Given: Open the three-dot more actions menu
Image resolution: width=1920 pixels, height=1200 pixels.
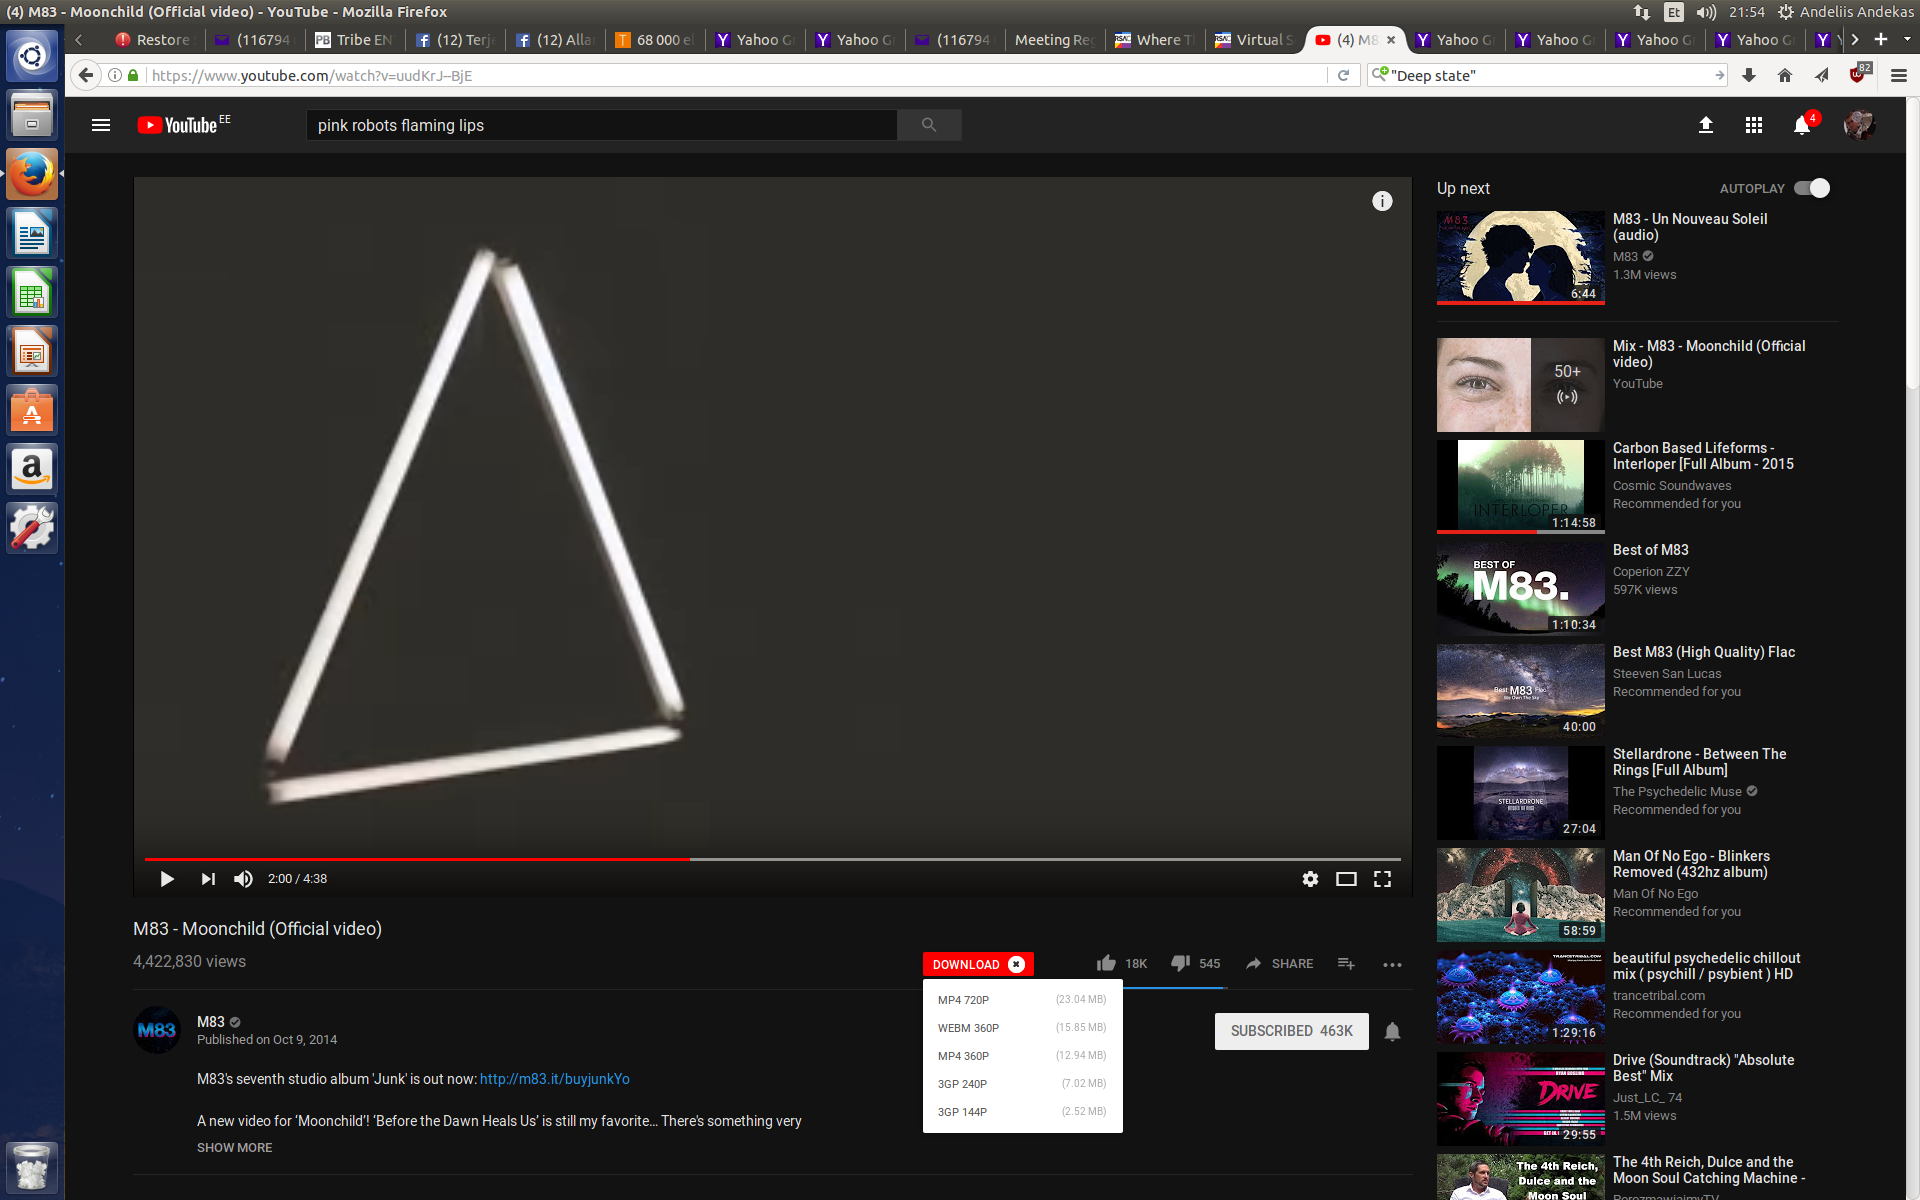Looking at the screenshot, I should tap(1392, 965).
